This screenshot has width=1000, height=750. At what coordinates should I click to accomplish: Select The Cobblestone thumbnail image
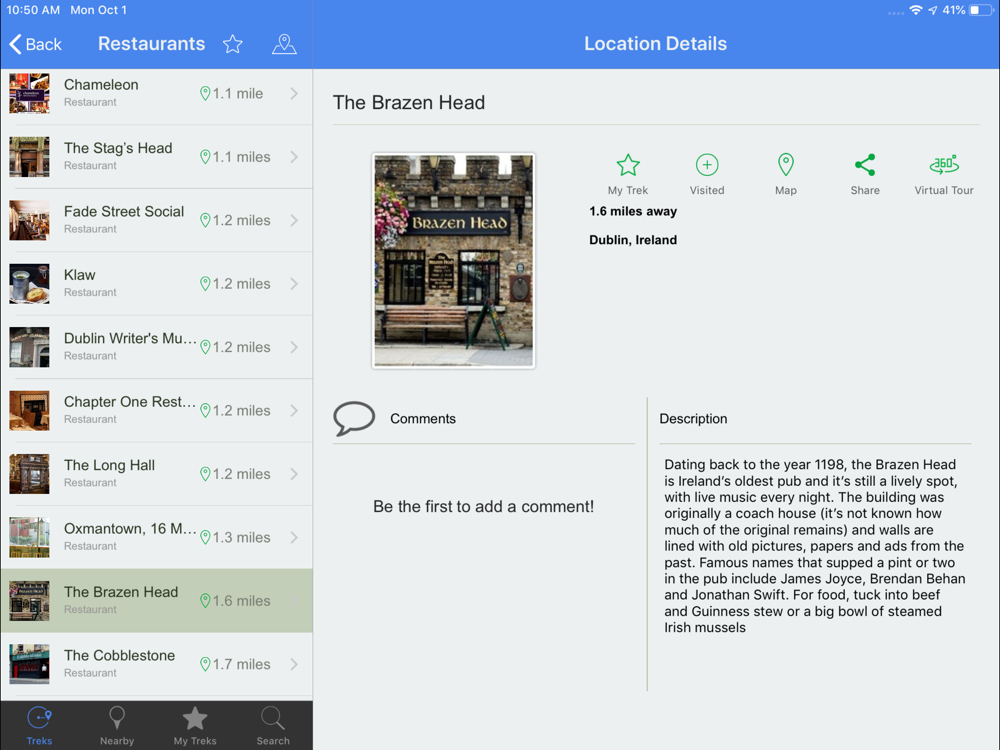tap(29, 665)
